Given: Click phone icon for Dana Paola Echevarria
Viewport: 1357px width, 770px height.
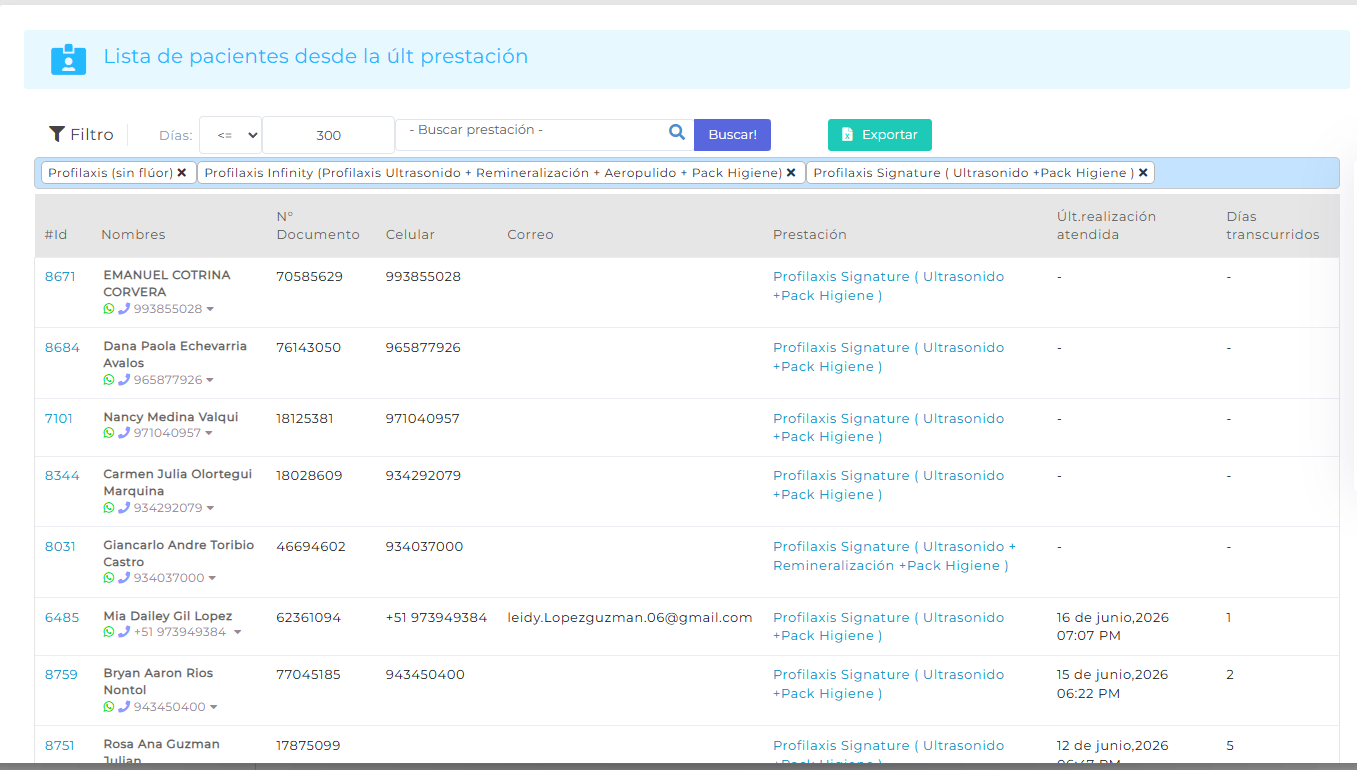Looking at the screenshot, I should 124,380.
